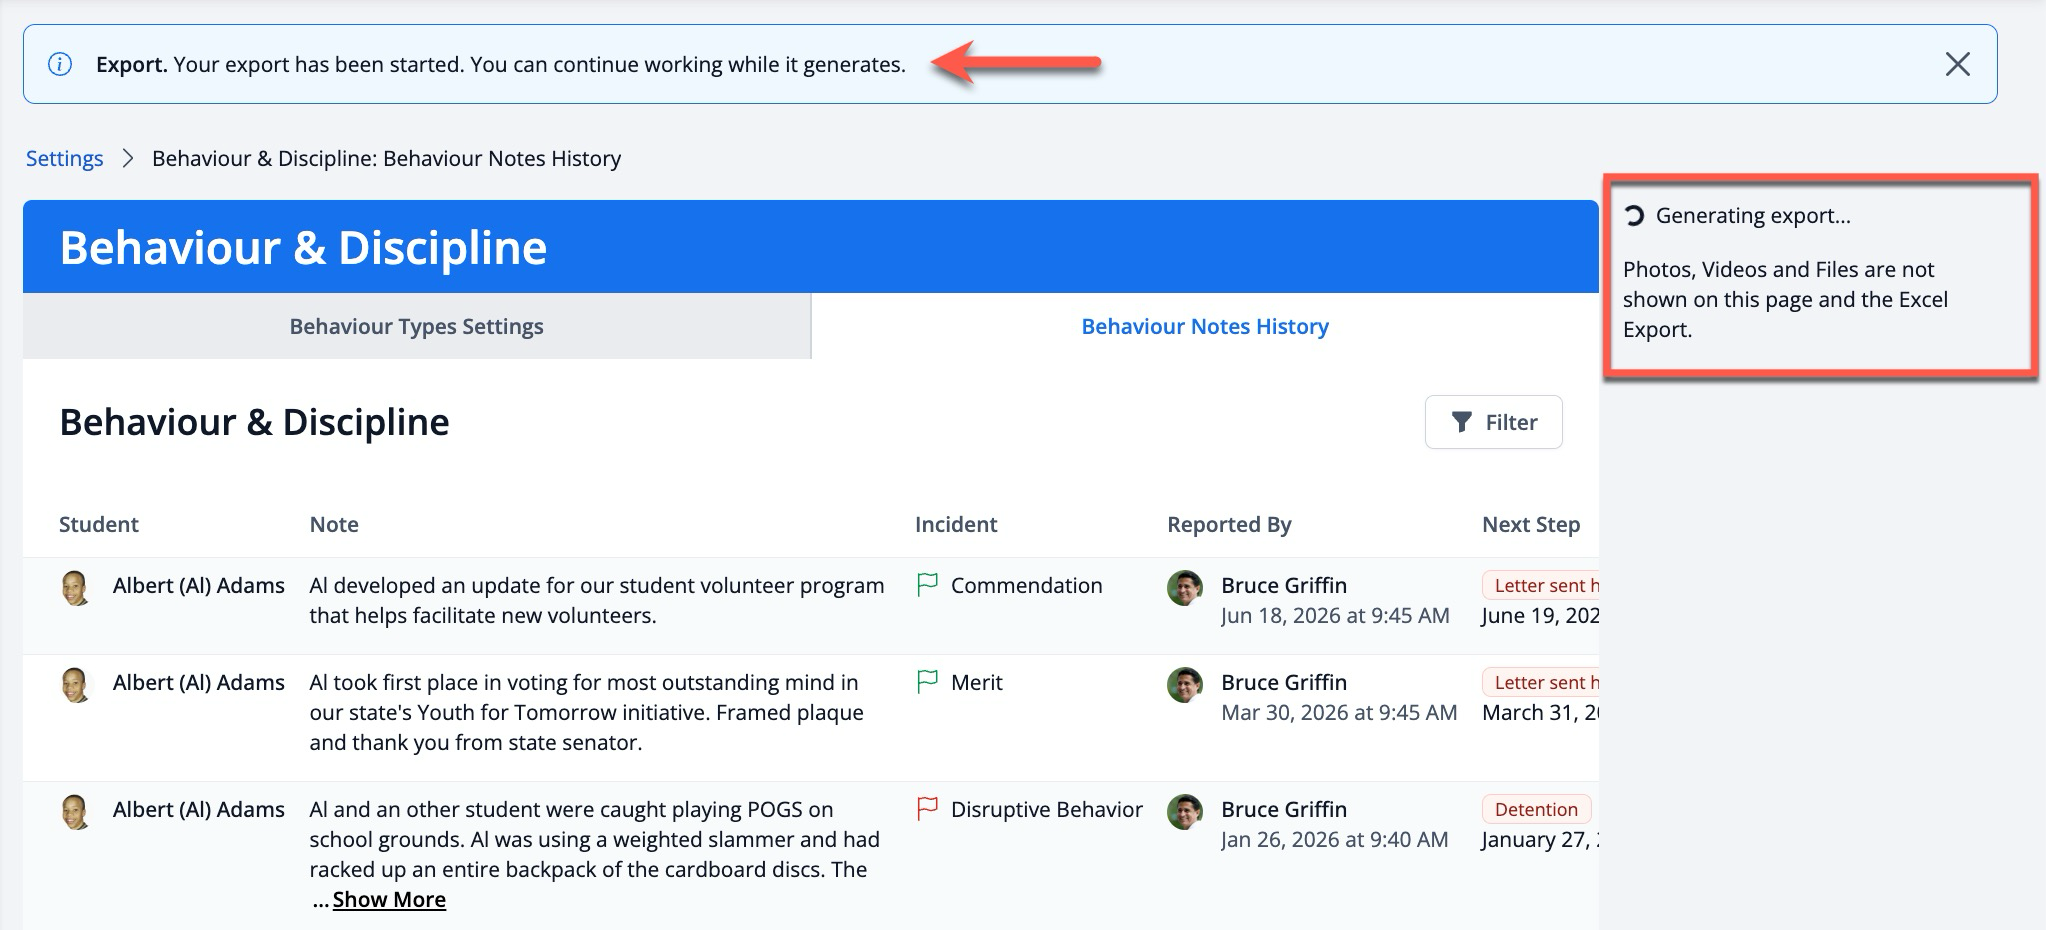Click the Student column header
Image resolution: width=2046 pixels, height=930 pixels.
[98, 524]
